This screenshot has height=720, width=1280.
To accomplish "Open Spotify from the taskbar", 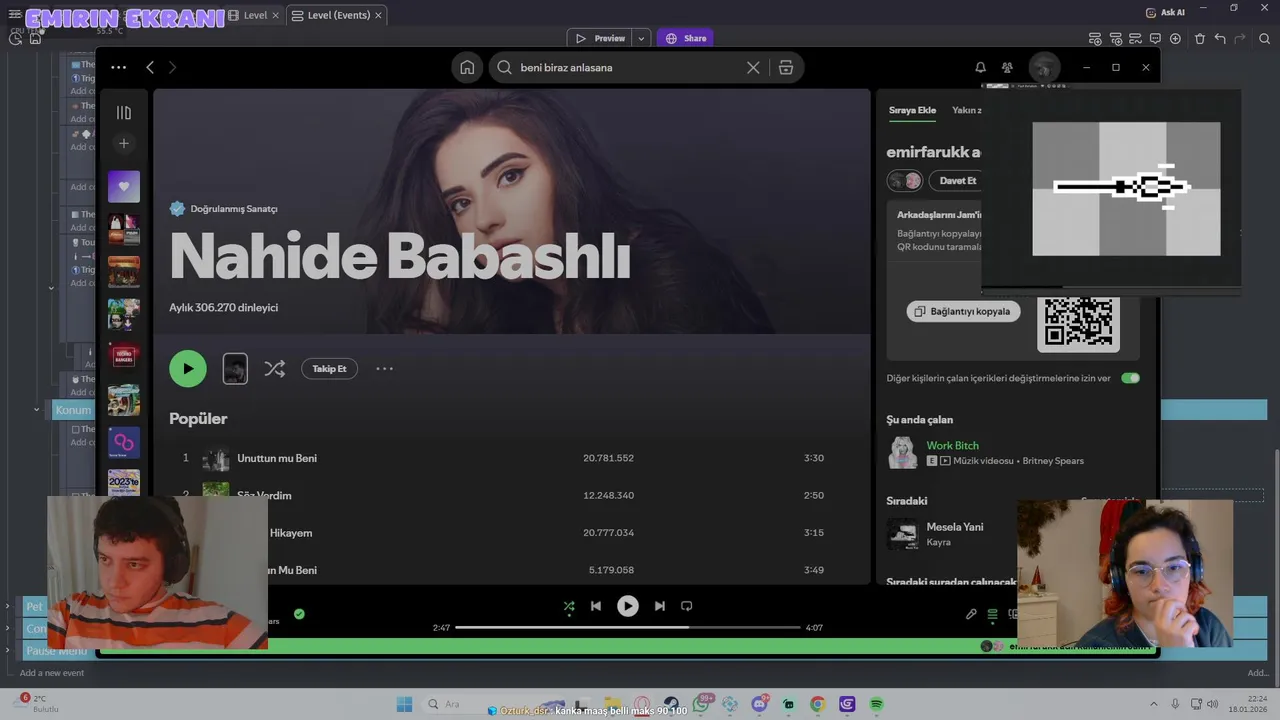I will pos(876,704).
